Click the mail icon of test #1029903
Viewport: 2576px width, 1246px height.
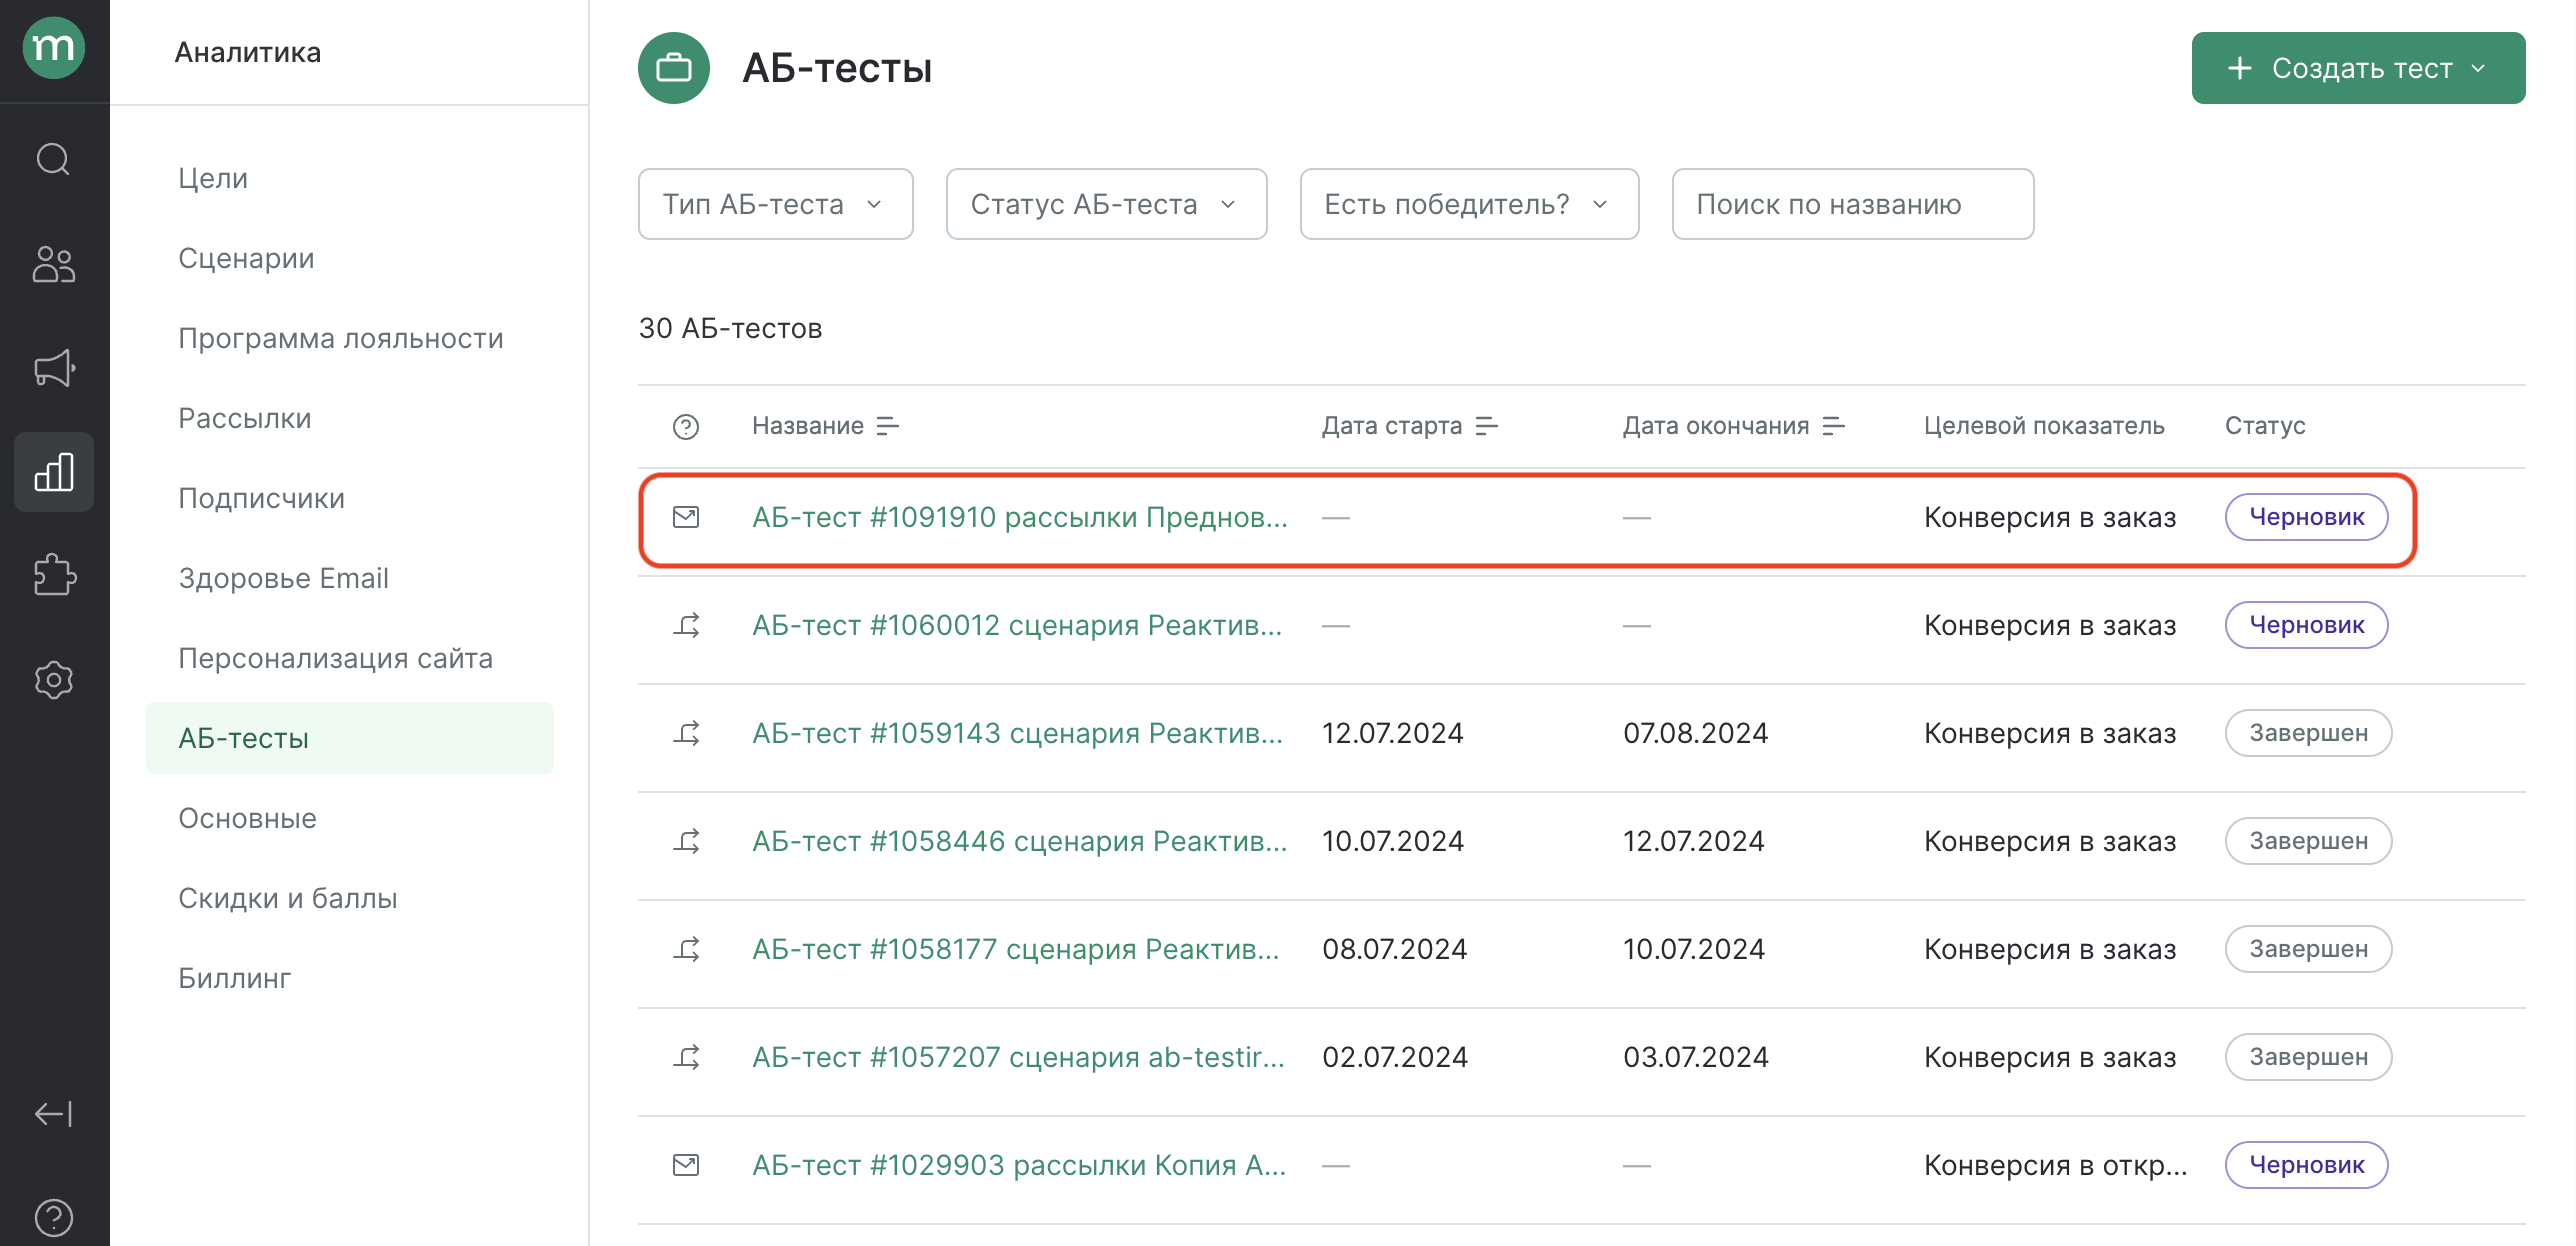tap(686, 1165)
